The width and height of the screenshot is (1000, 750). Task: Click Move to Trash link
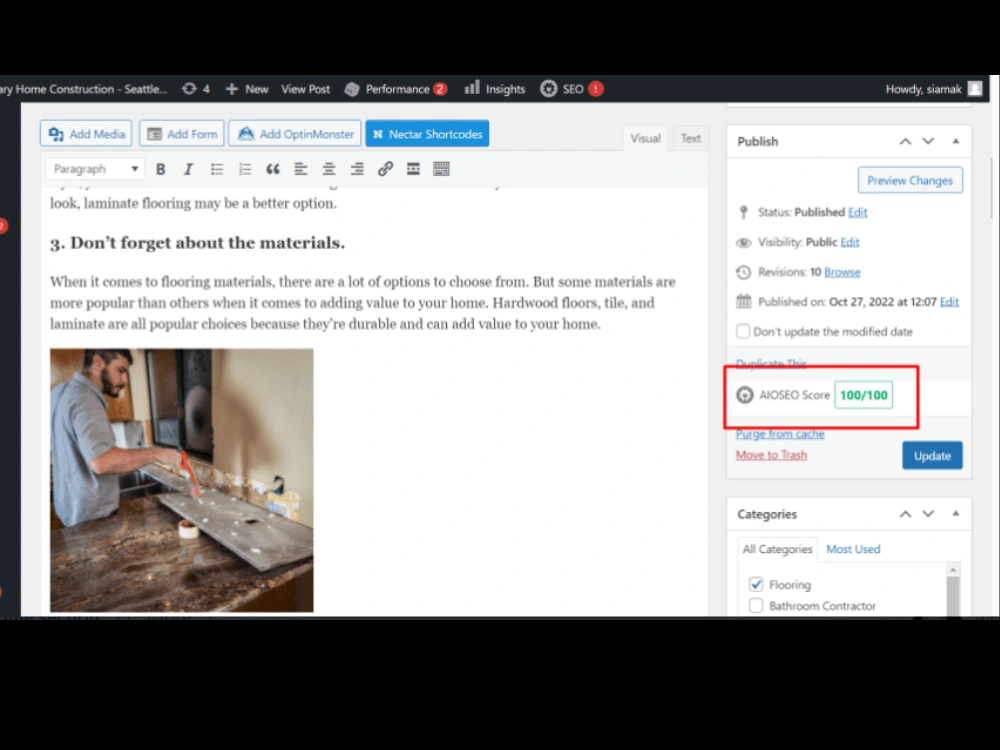(771, 455)
